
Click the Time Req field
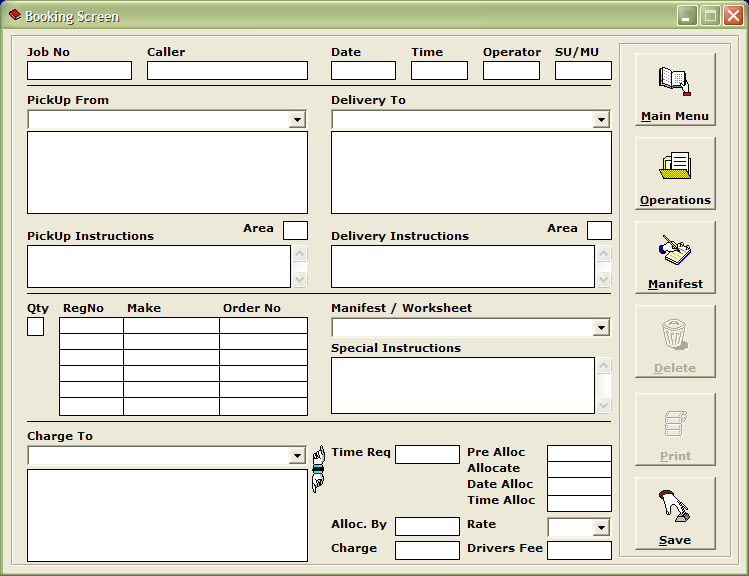[428, 454]
